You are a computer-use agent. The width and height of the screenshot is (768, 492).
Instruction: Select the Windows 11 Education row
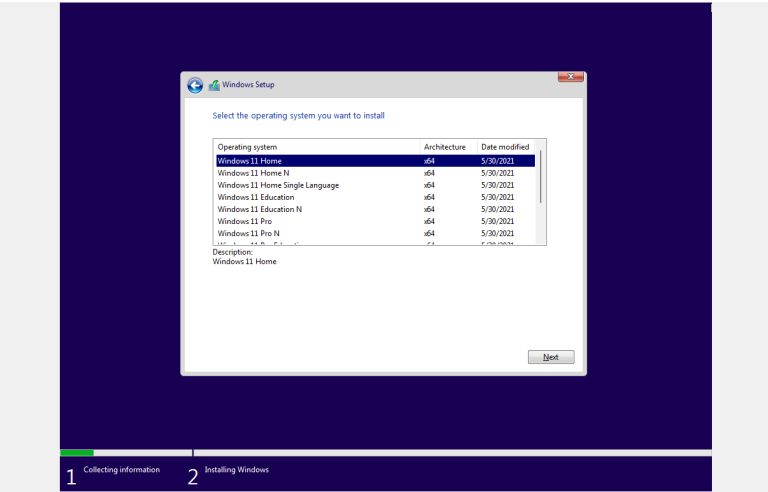(x=375, y=197)
